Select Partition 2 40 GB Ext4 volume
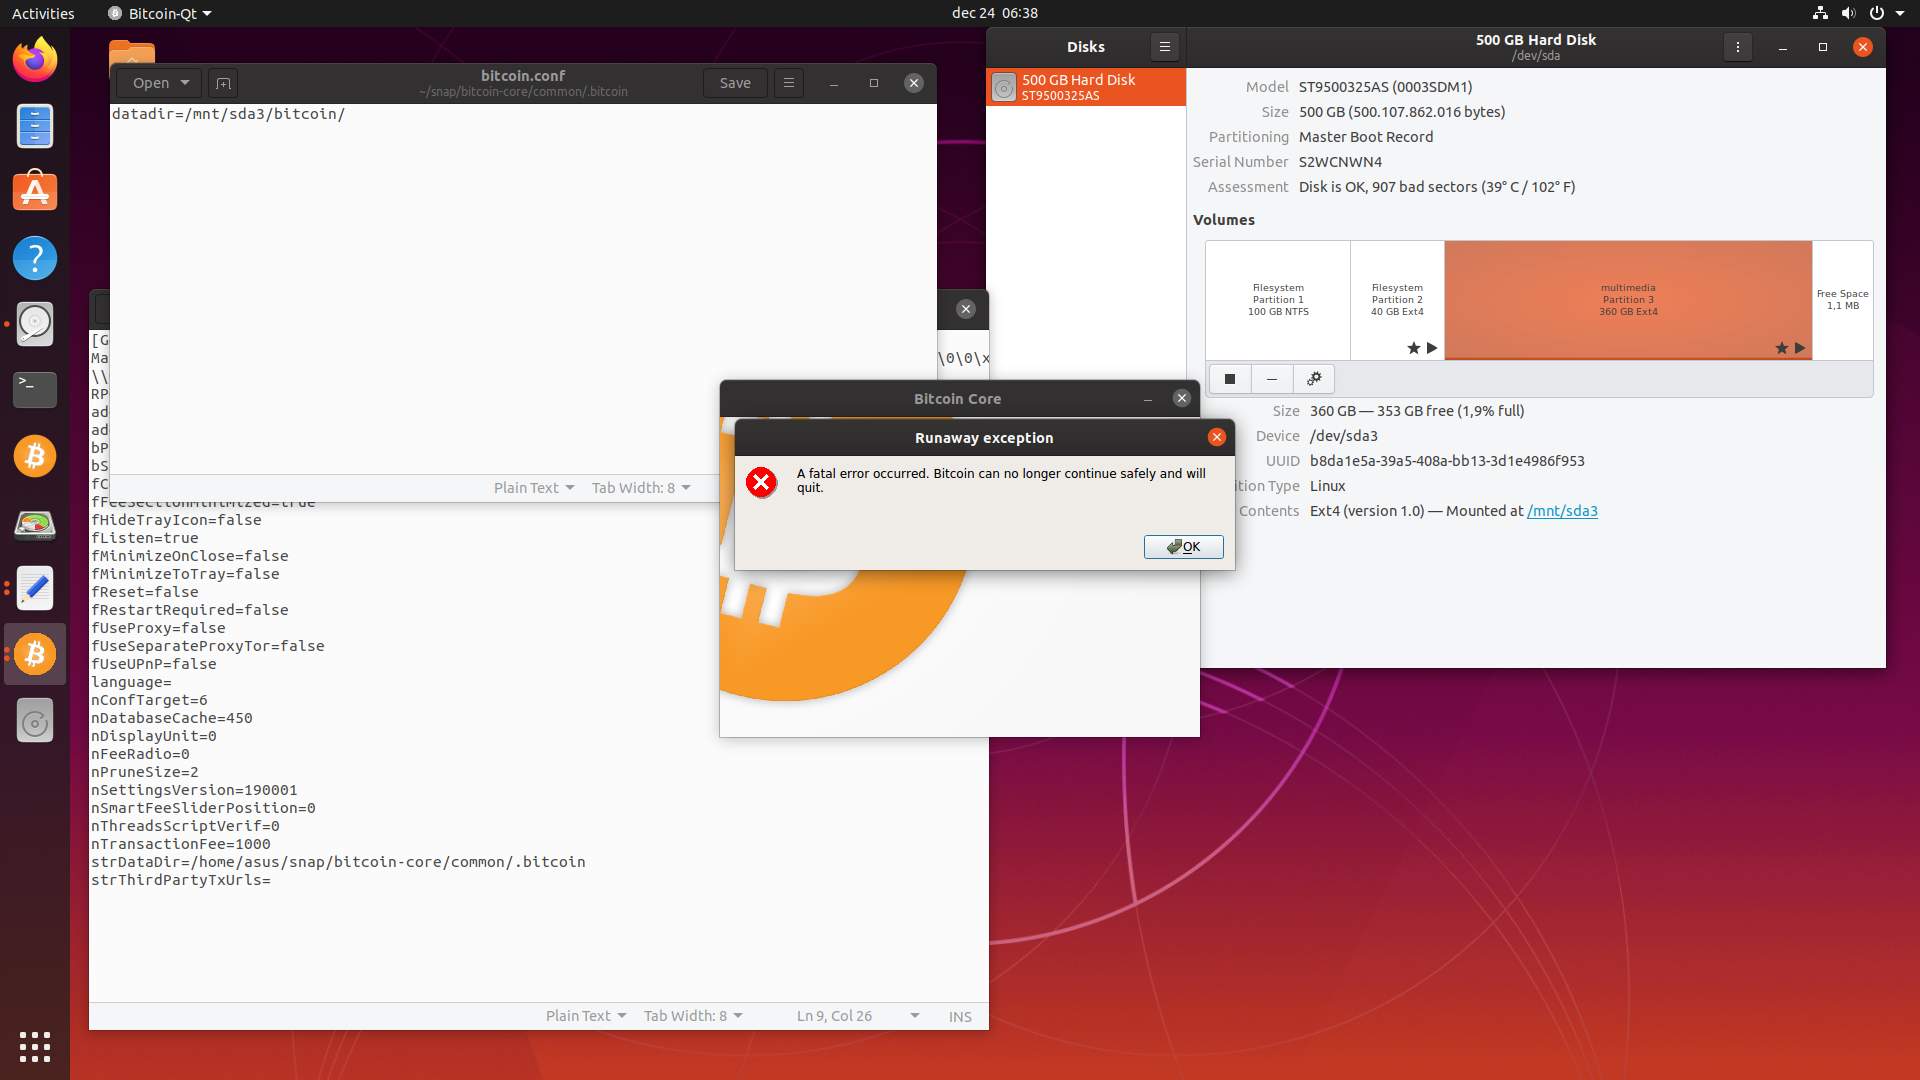The image size is (1920, 1080). coord(1397,300)
